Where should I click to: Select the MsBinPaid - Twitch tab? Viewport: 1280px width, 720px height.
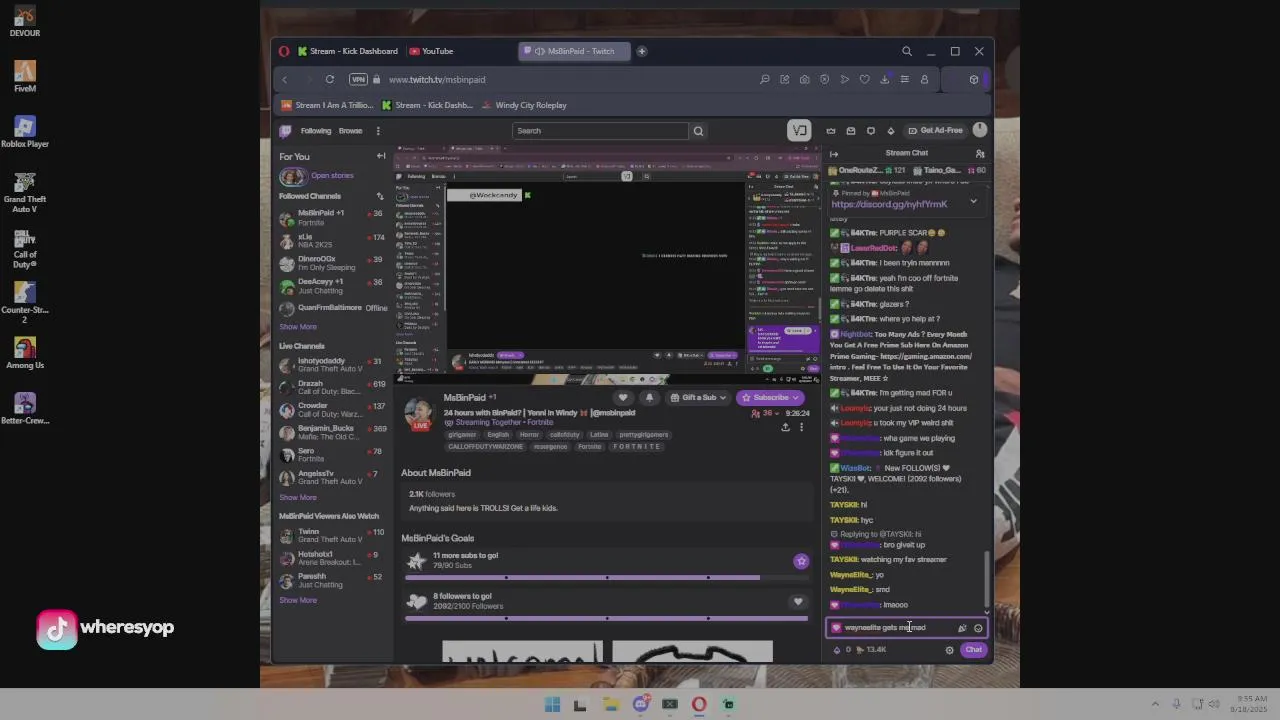click(x=573, y=51)
